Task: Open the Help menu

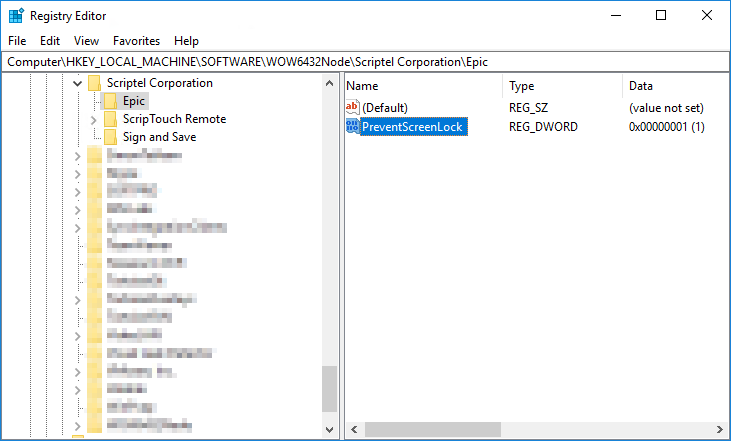Action: [186, 41]
